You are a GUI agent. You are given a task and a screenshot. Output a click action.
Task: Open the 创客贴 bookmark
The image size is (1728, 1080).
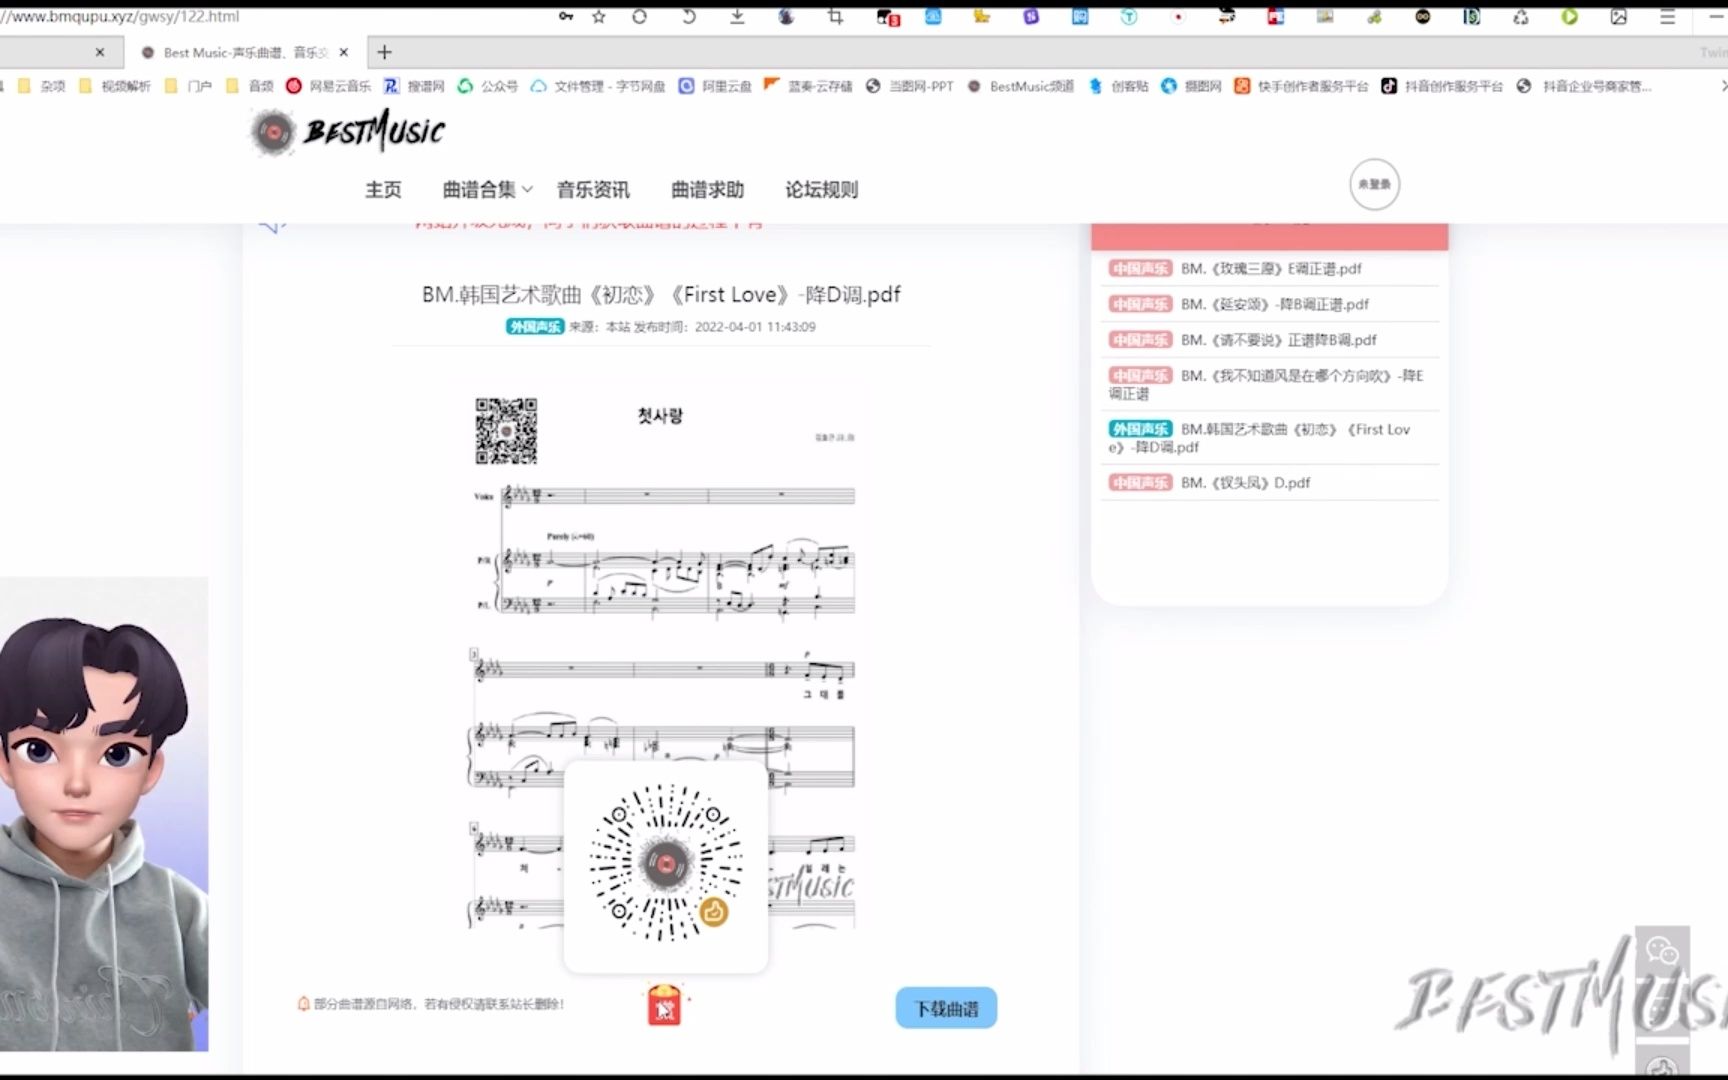tap(1118, 86)
